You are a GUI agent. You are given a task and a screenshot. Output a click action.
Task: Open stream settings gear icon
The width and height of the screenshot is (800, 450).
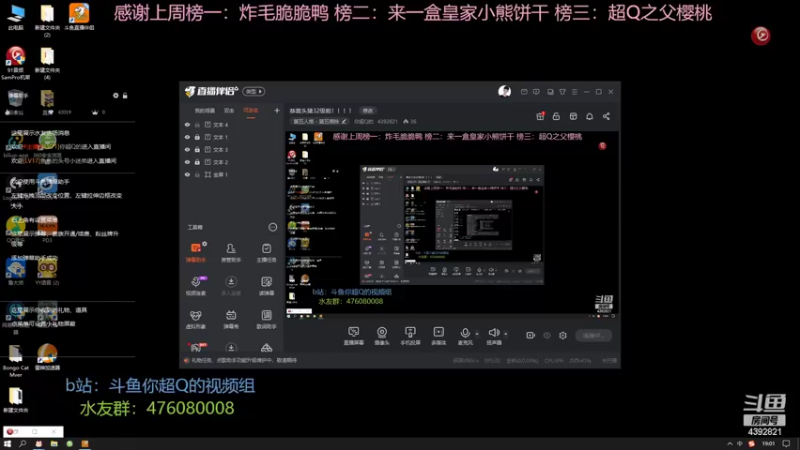(563, 335)
